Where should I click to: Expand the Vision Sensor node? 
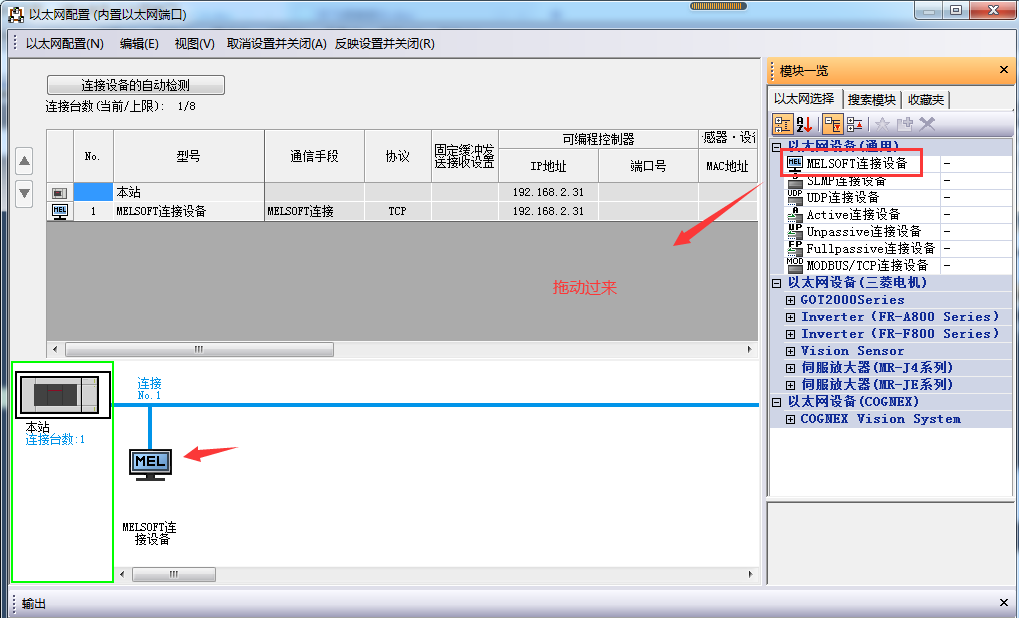[x=790, y=351]
